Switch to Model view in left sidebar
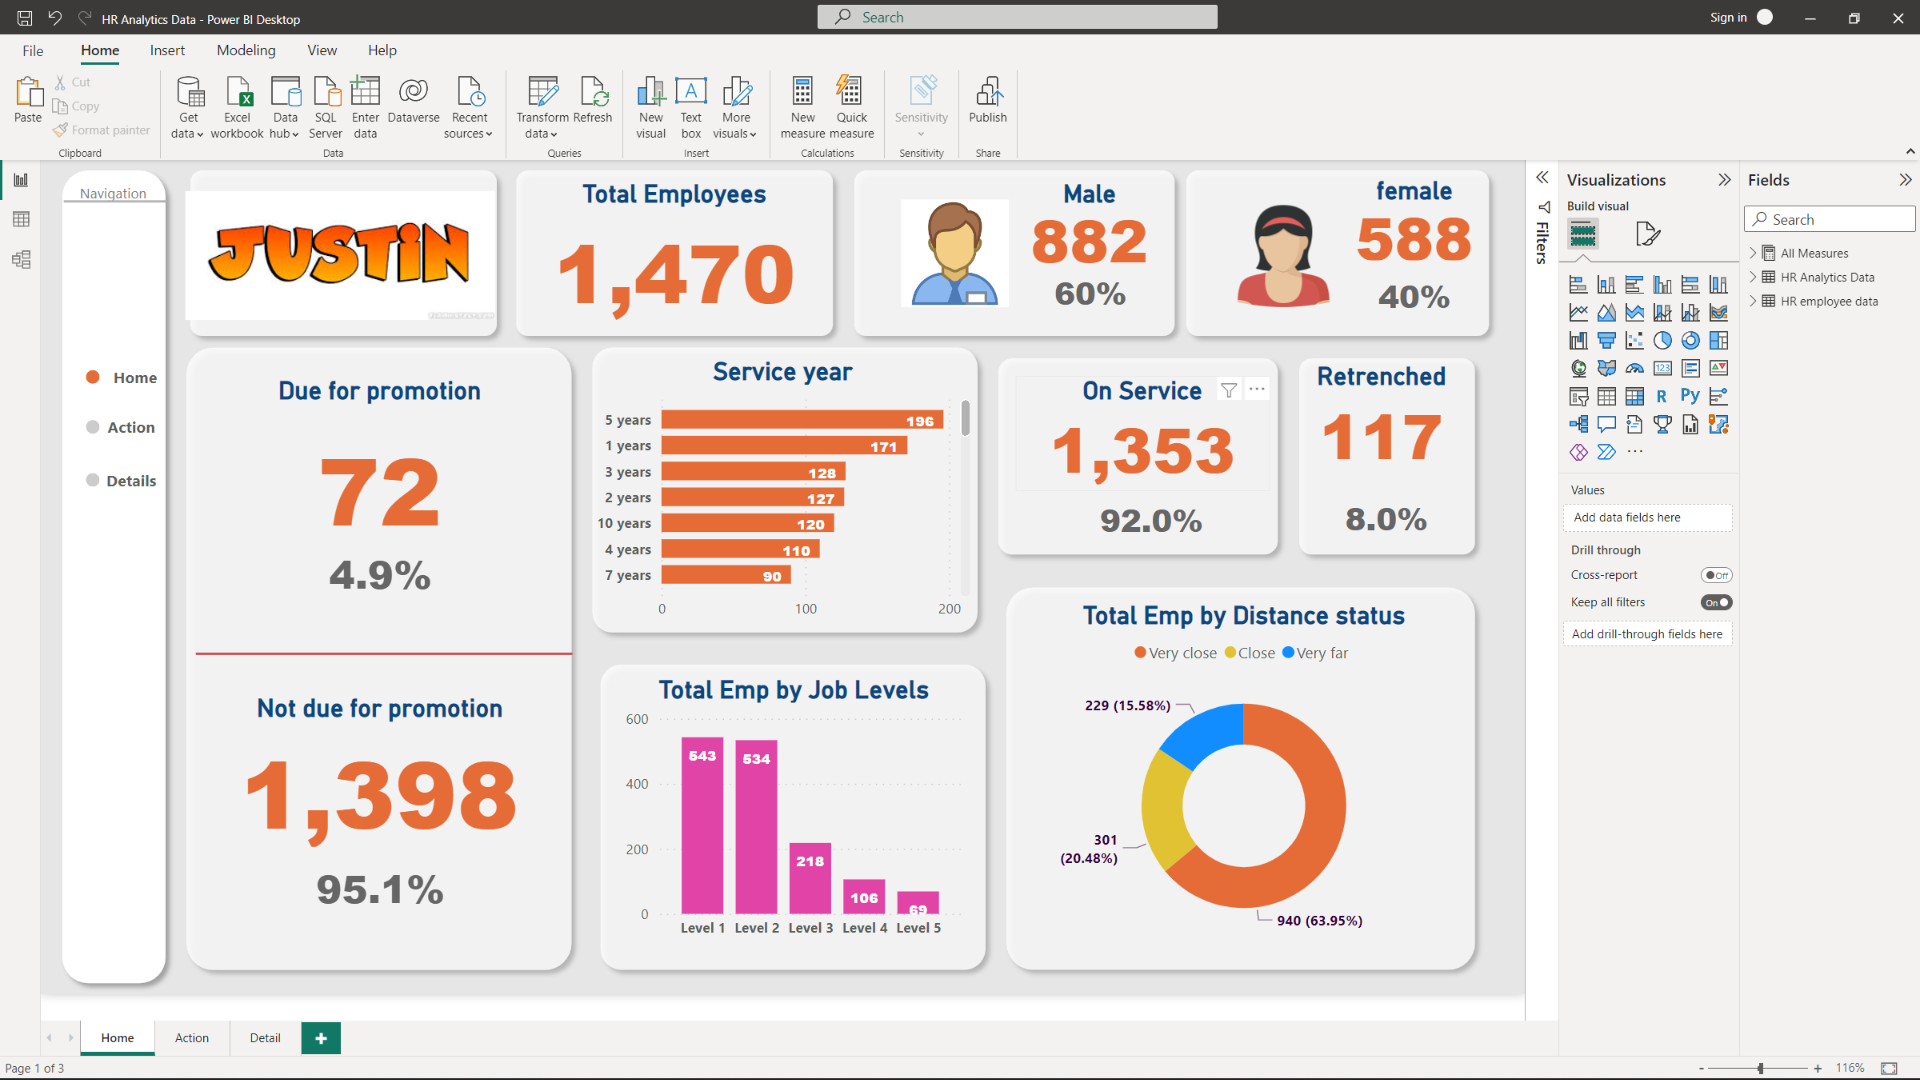 pos(21,259)
